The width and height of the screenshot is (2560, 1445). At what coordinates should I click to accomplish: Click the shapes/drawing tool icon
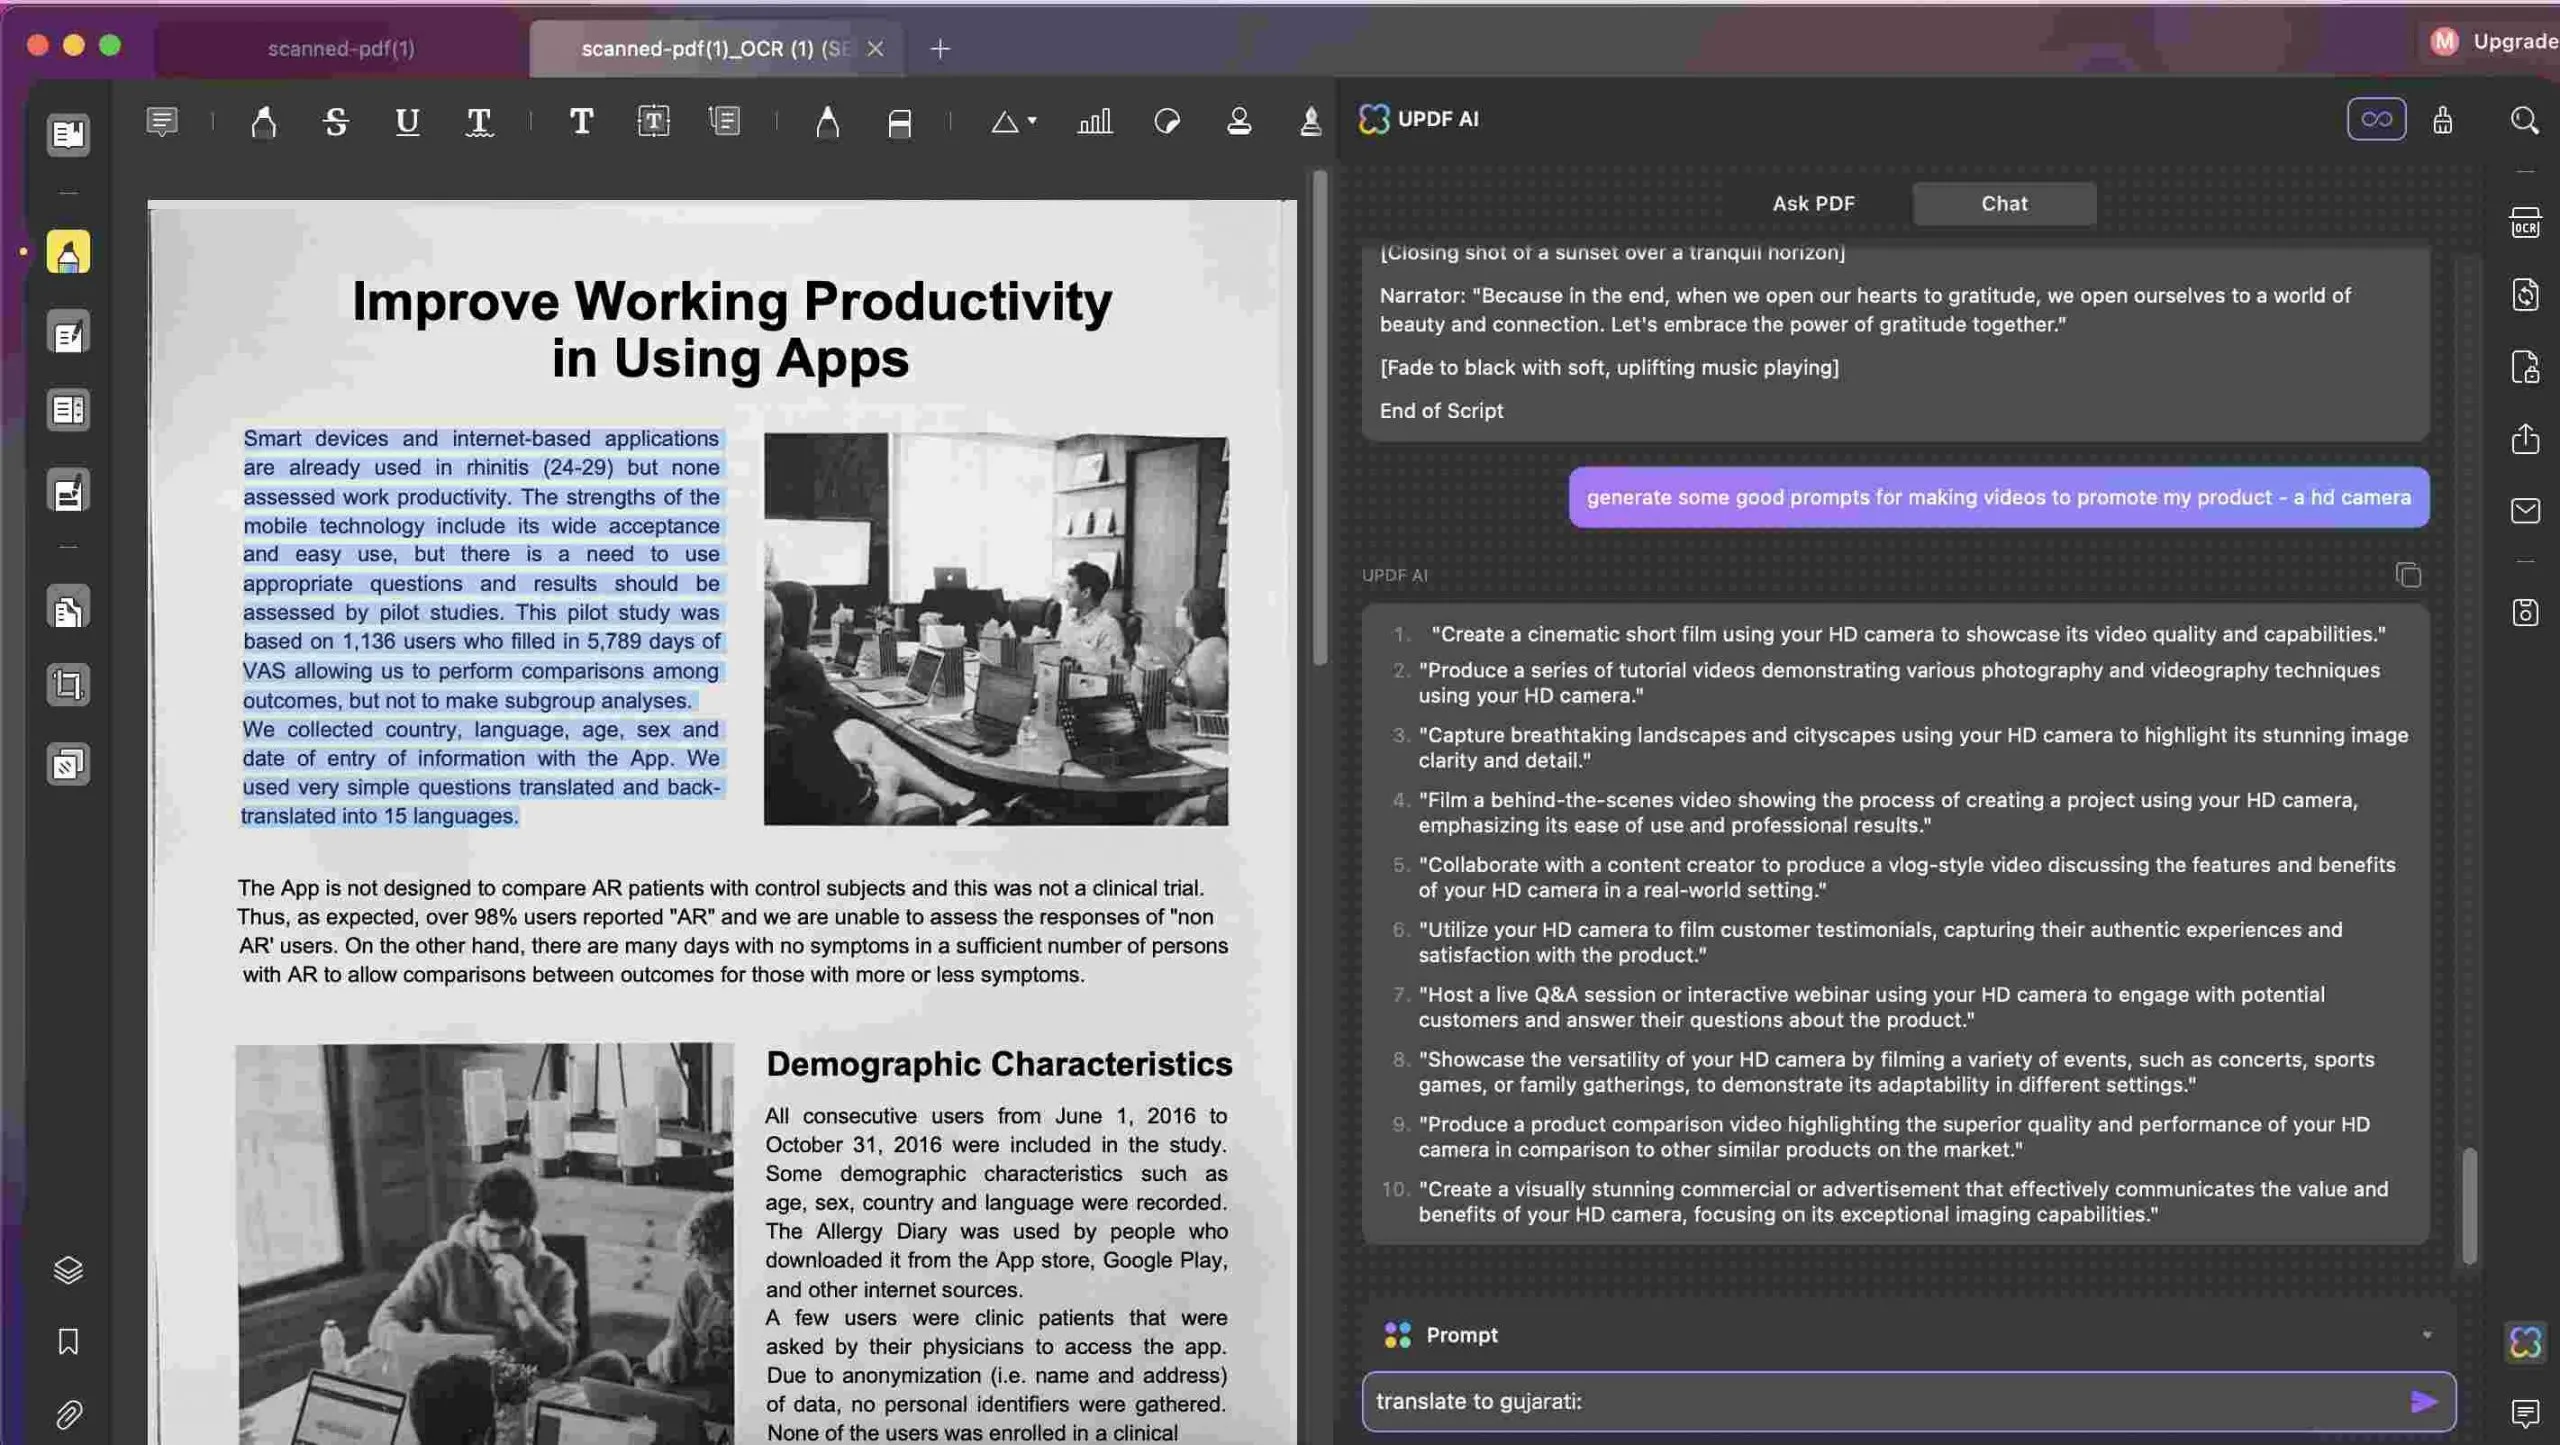(x=1011, y=120)
